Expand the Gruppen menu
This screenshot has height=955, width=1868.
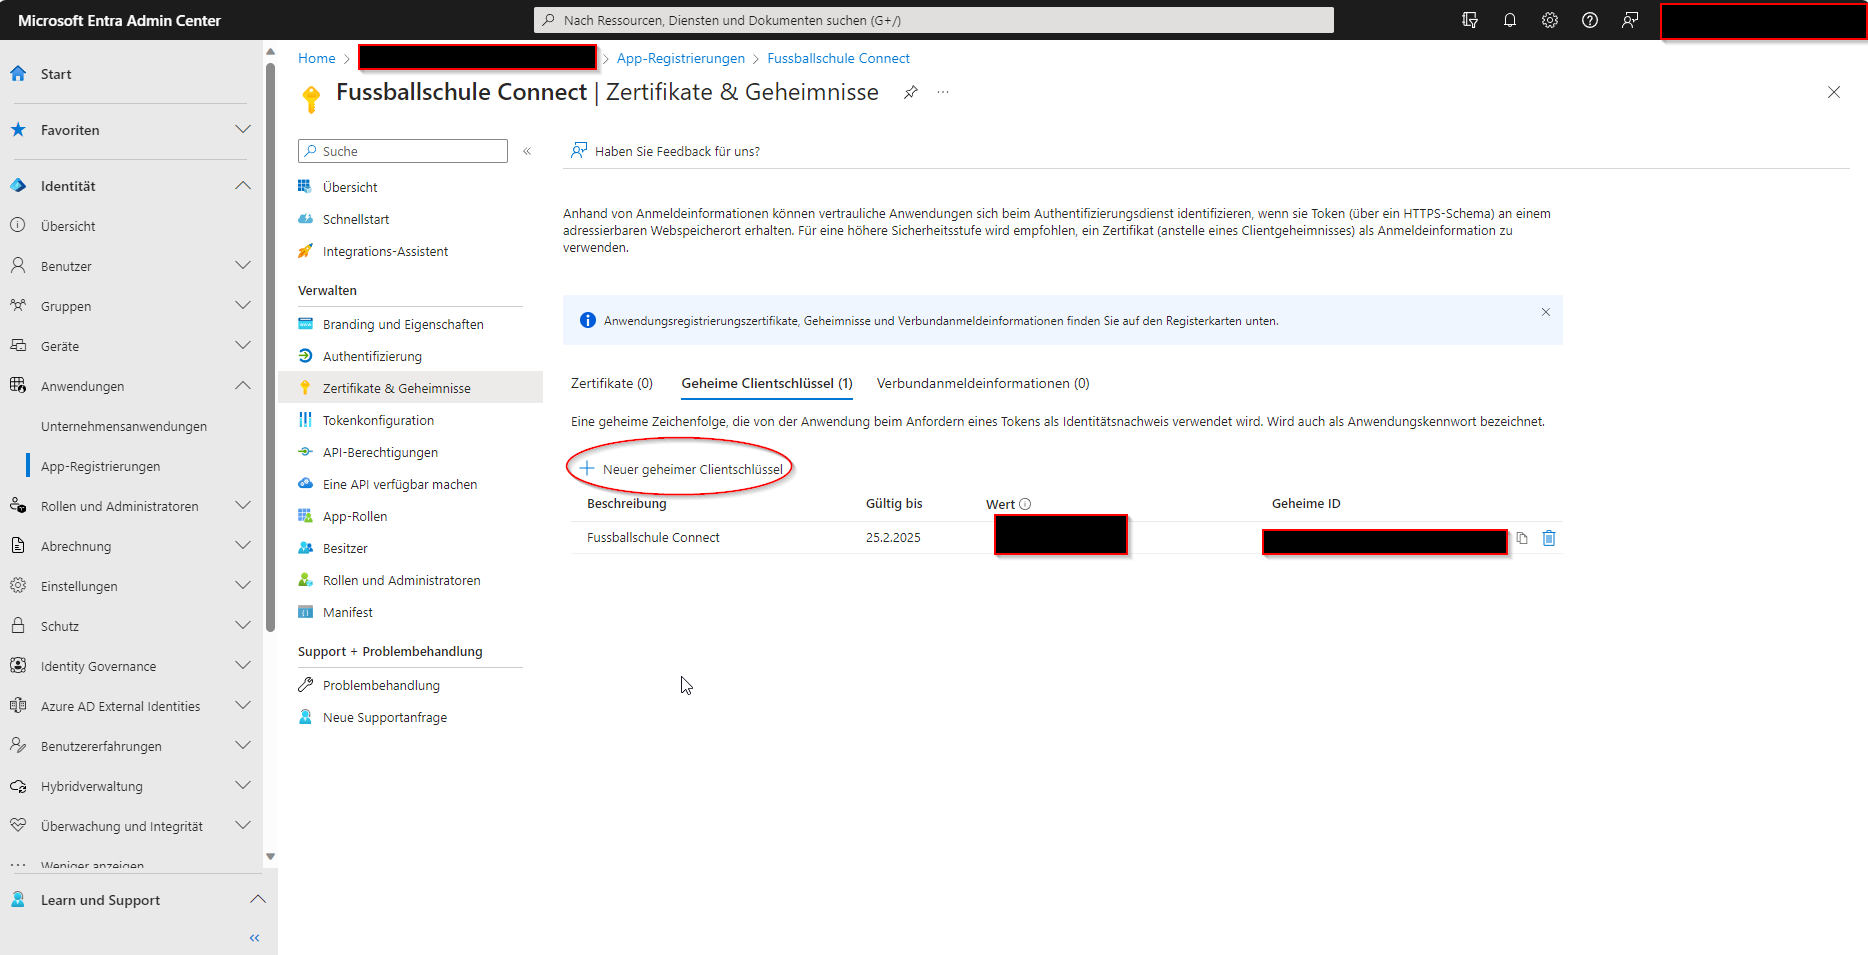point(243,305)
